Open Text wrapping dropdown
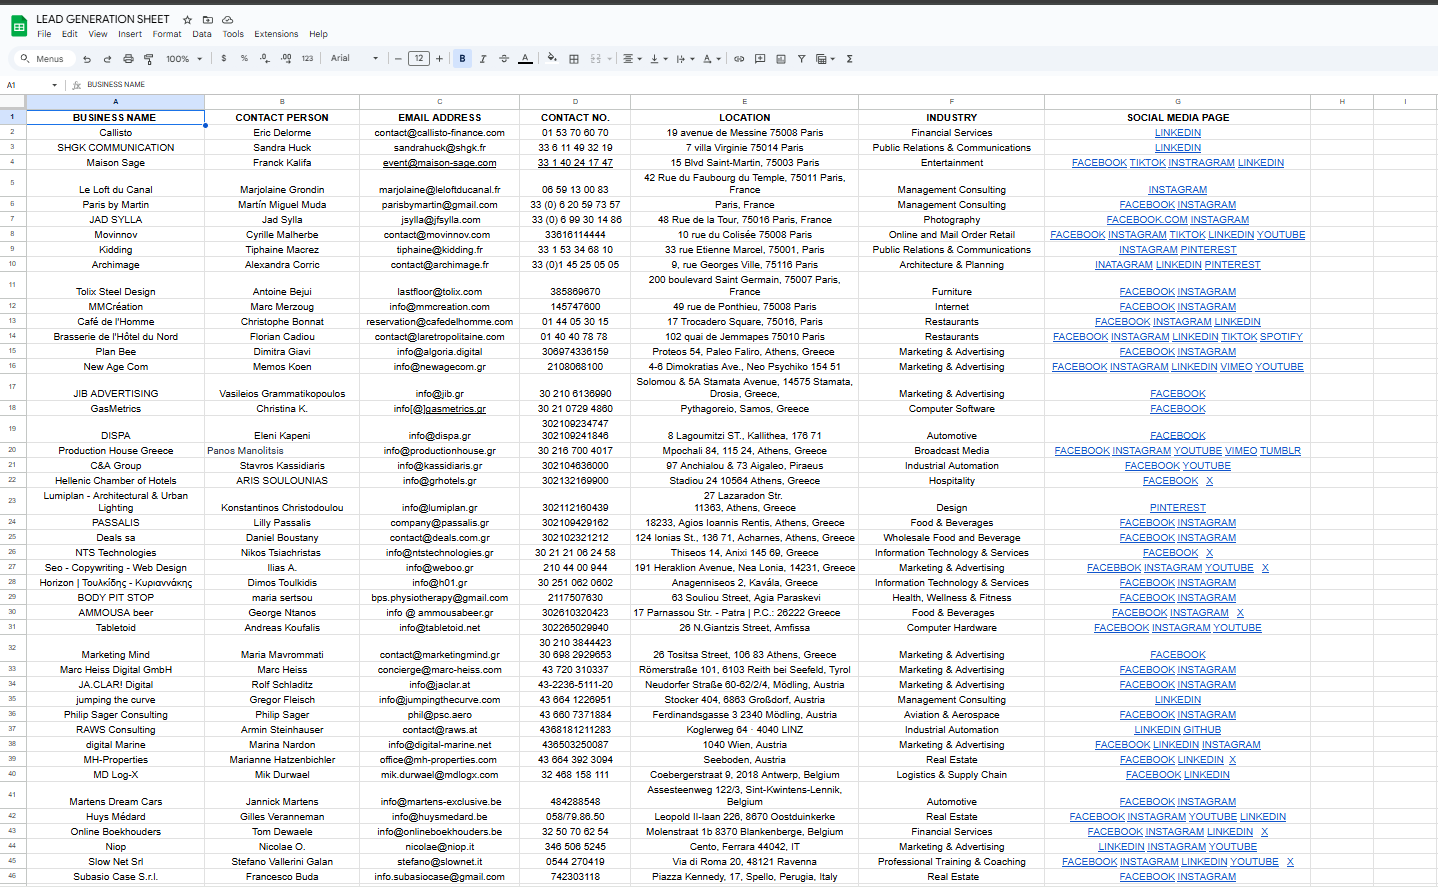Viewport: 1438px width, 887px height. (x=685, y=59)
